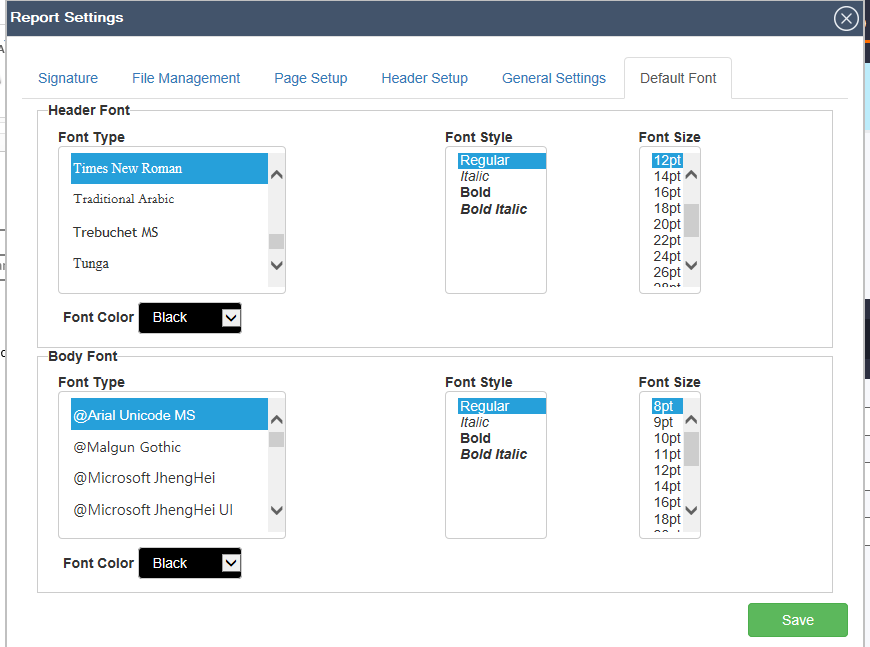Open Header Font Color dropdown
The height and width of the screenshot is (647, 870).
(190, 318)
